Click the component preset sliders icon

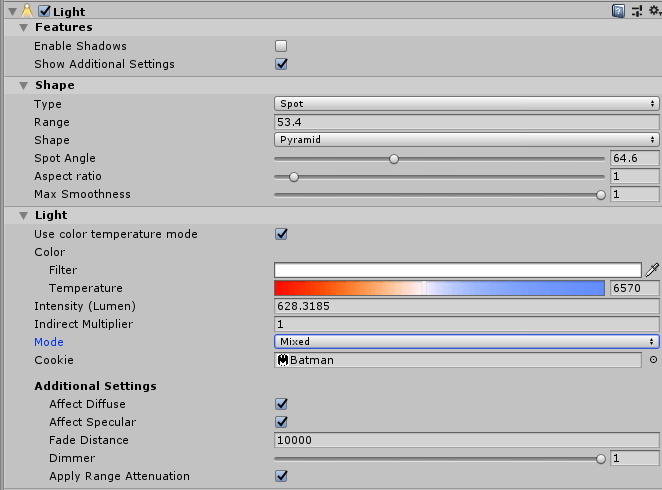(637, 11)
